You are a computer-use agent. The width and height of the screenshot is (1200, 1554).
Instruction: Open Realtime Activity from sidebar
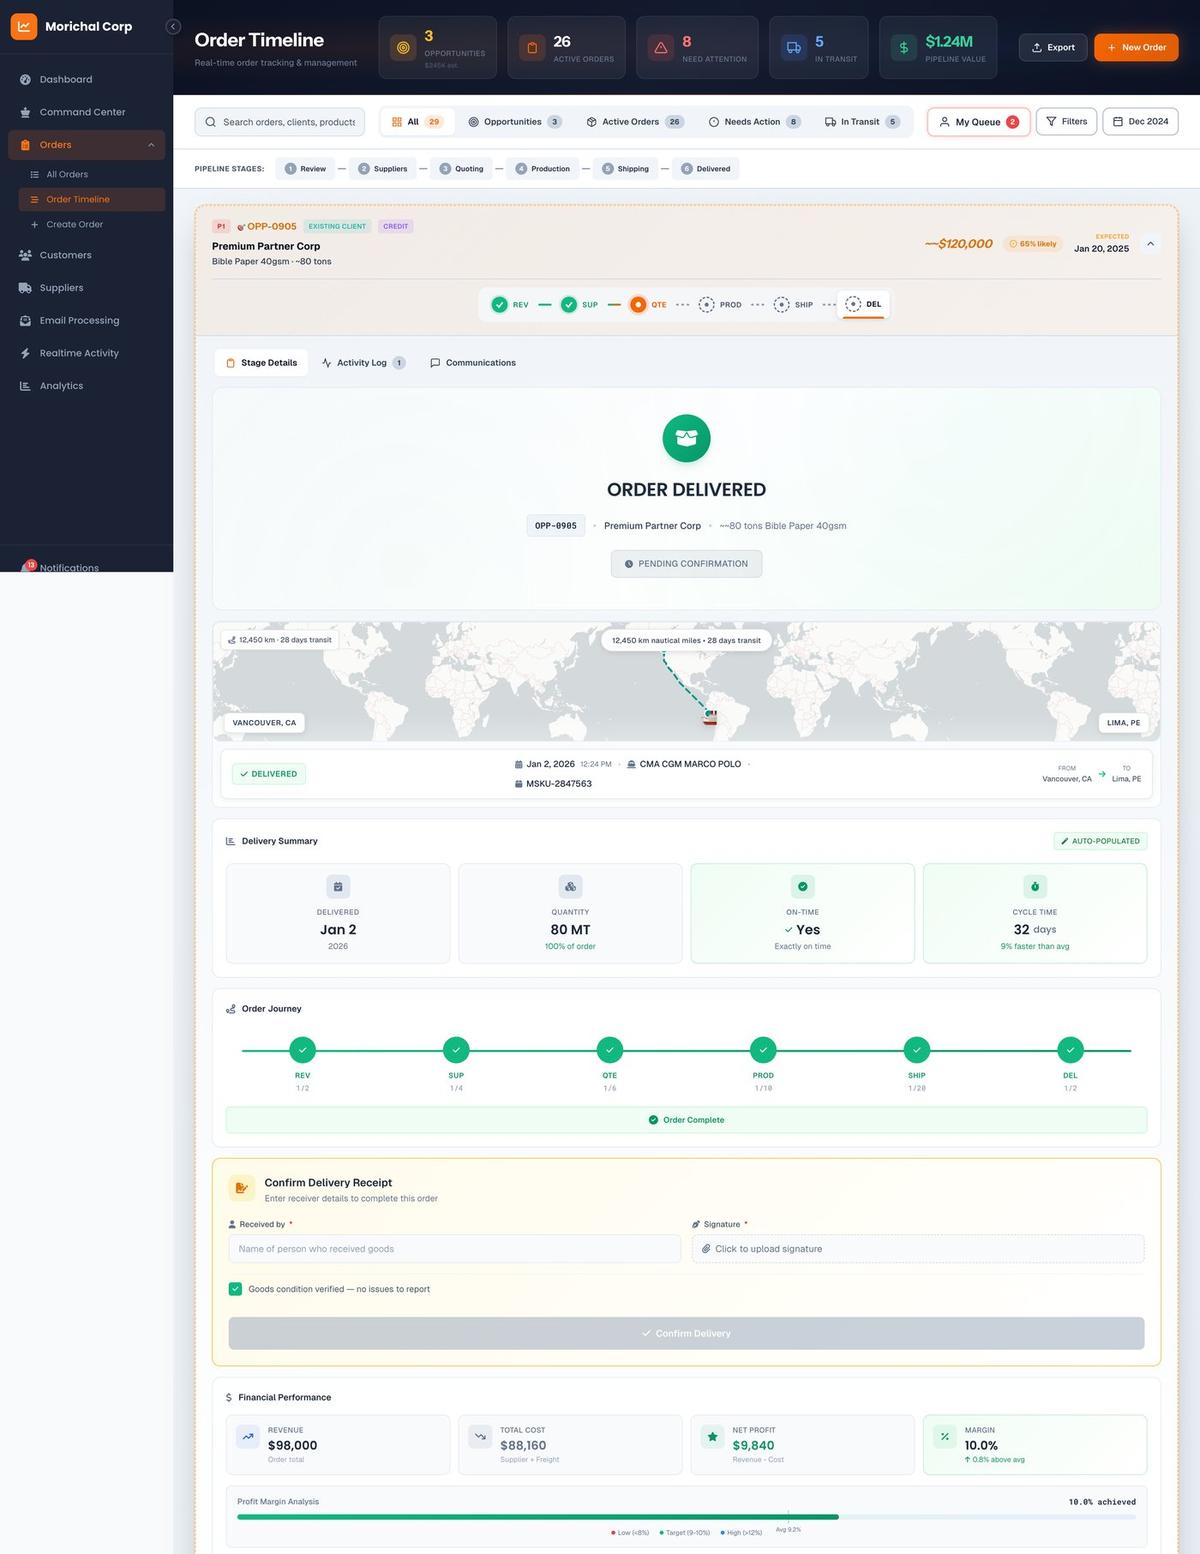pos(24,353)
